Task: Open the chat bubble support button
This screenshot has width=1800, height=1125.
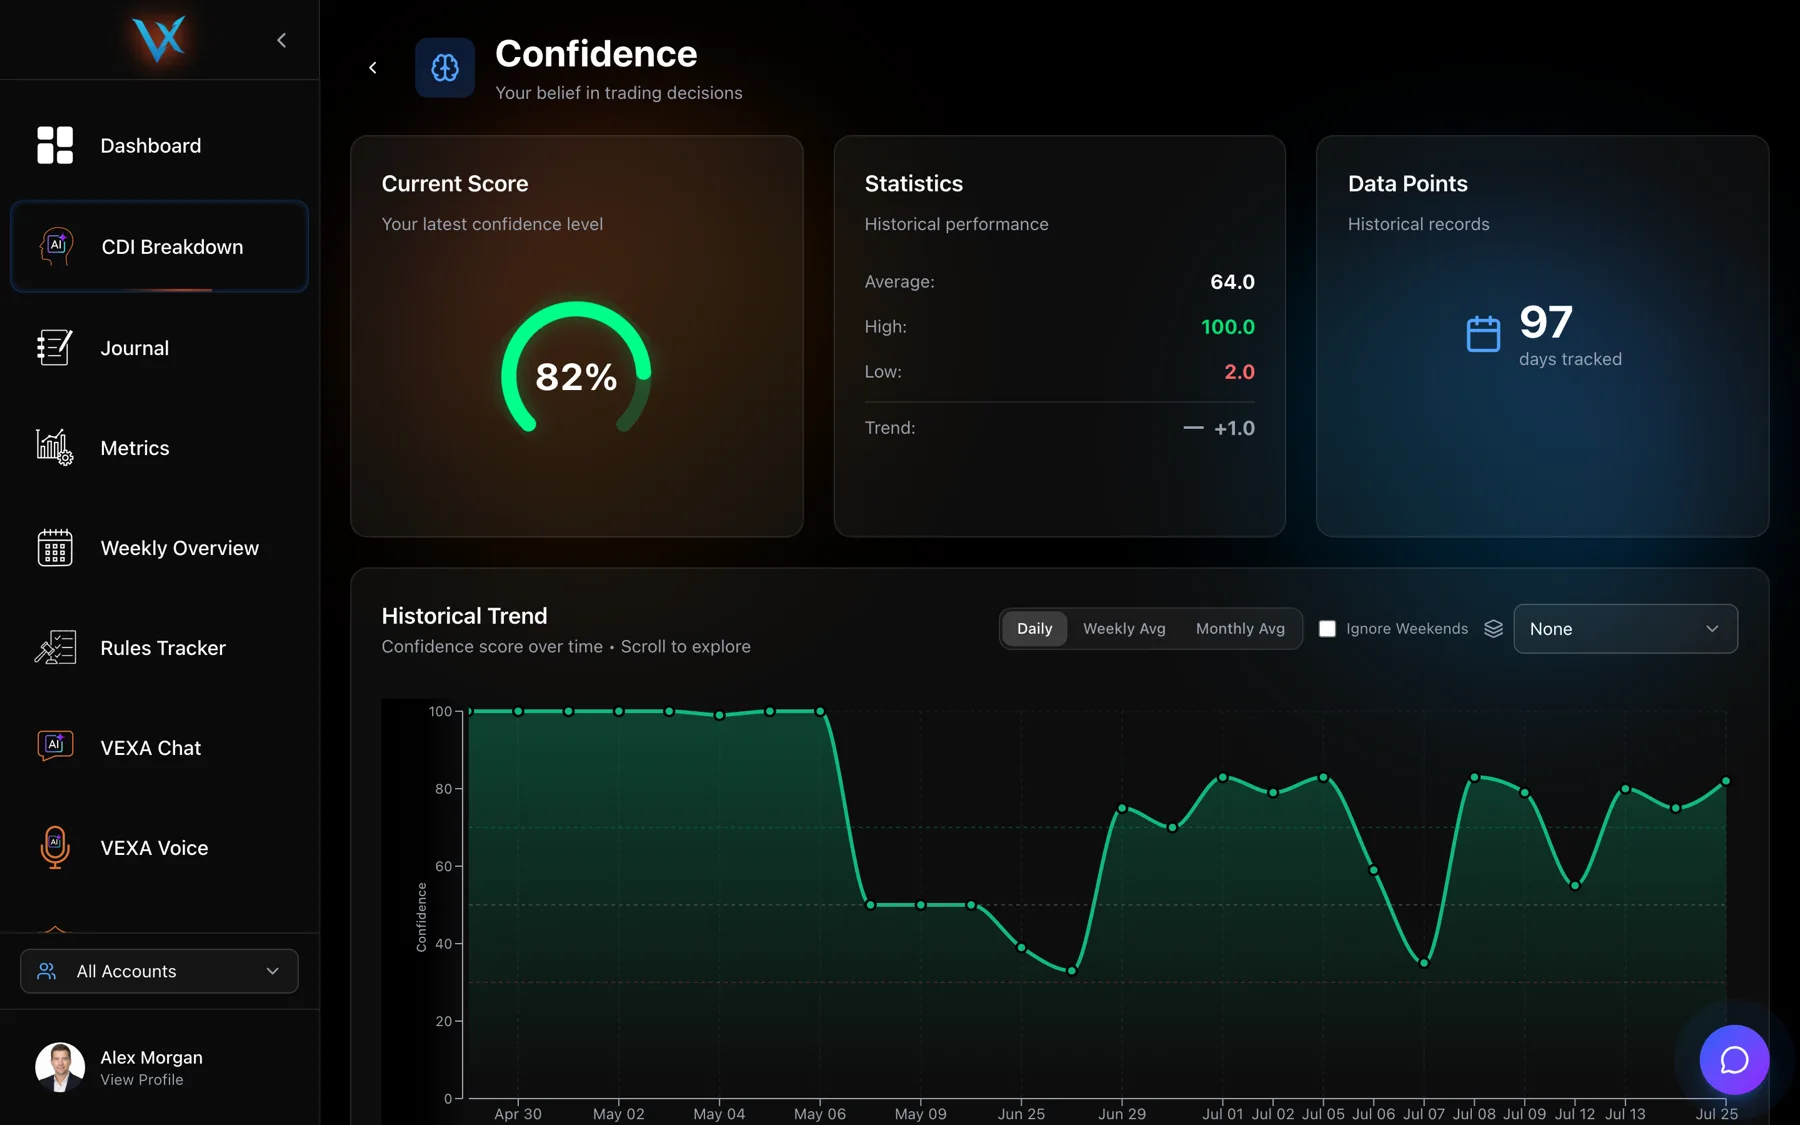Action: coord(1734,1060)
